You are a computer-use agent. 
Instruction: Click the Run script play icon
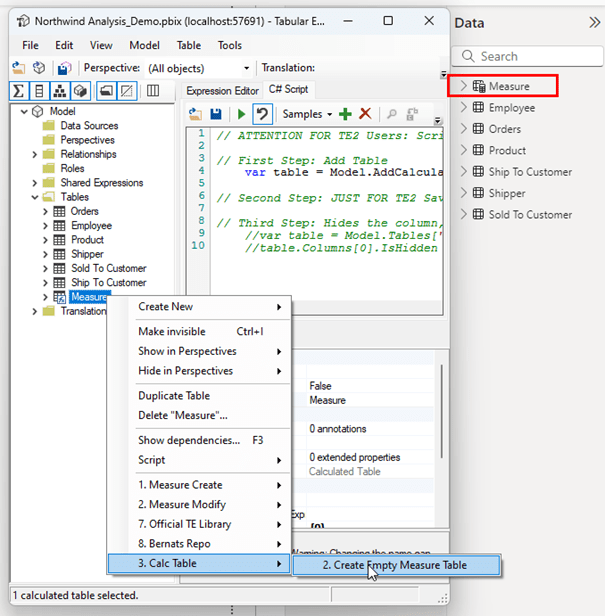(241, 114)
